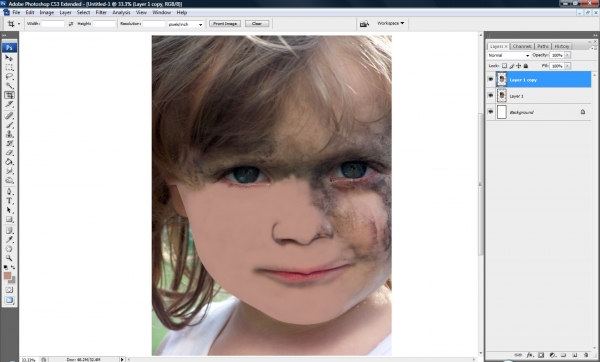This screenshot has width=600, height=362.
Task: Open the blend mode dropdown
Action: (x=509, y=55)
